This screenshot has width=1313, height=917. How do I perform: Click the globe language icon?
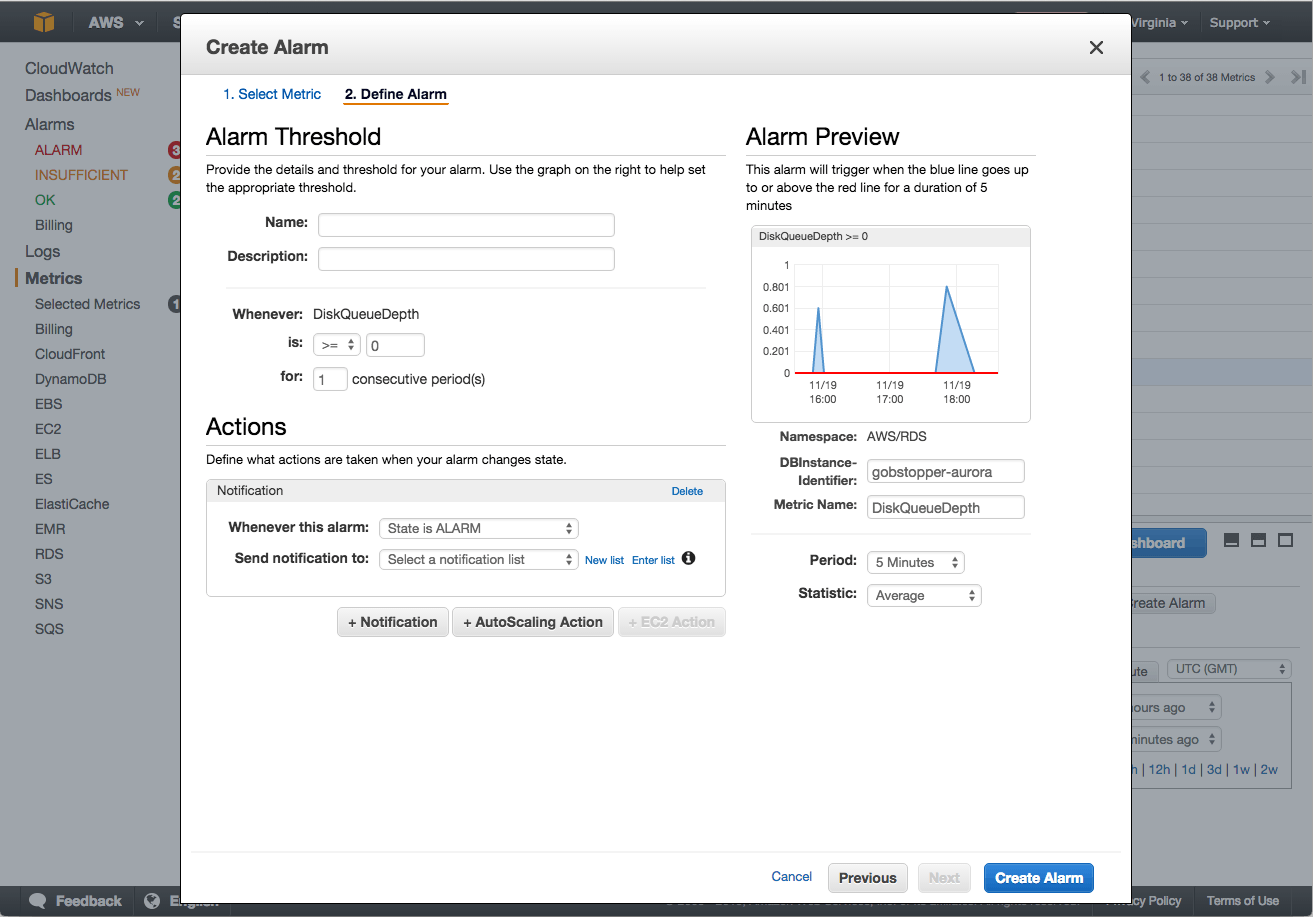pyautogui.click(x=152, y=901)
